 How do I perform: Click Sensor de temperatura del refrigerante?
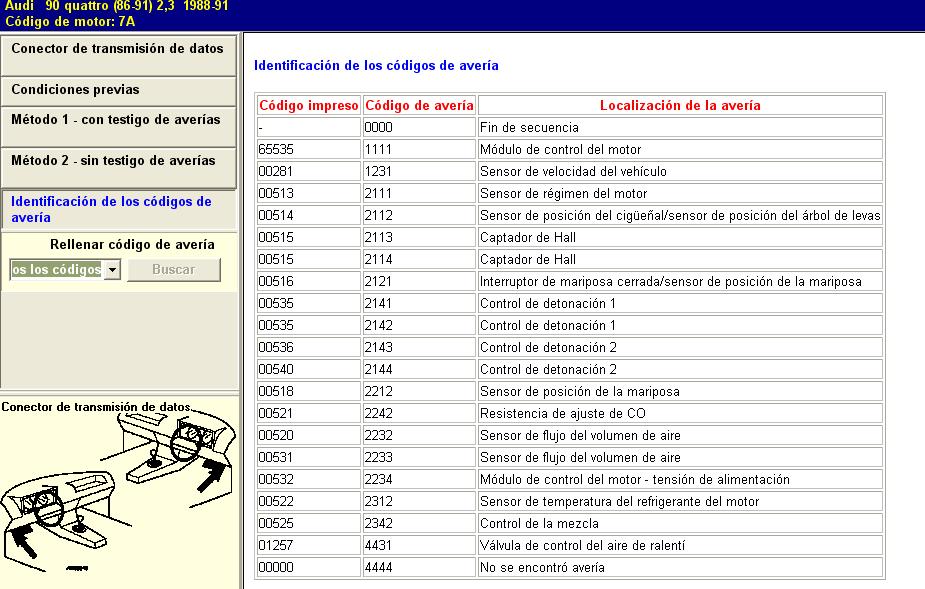(x=619, y=502)
